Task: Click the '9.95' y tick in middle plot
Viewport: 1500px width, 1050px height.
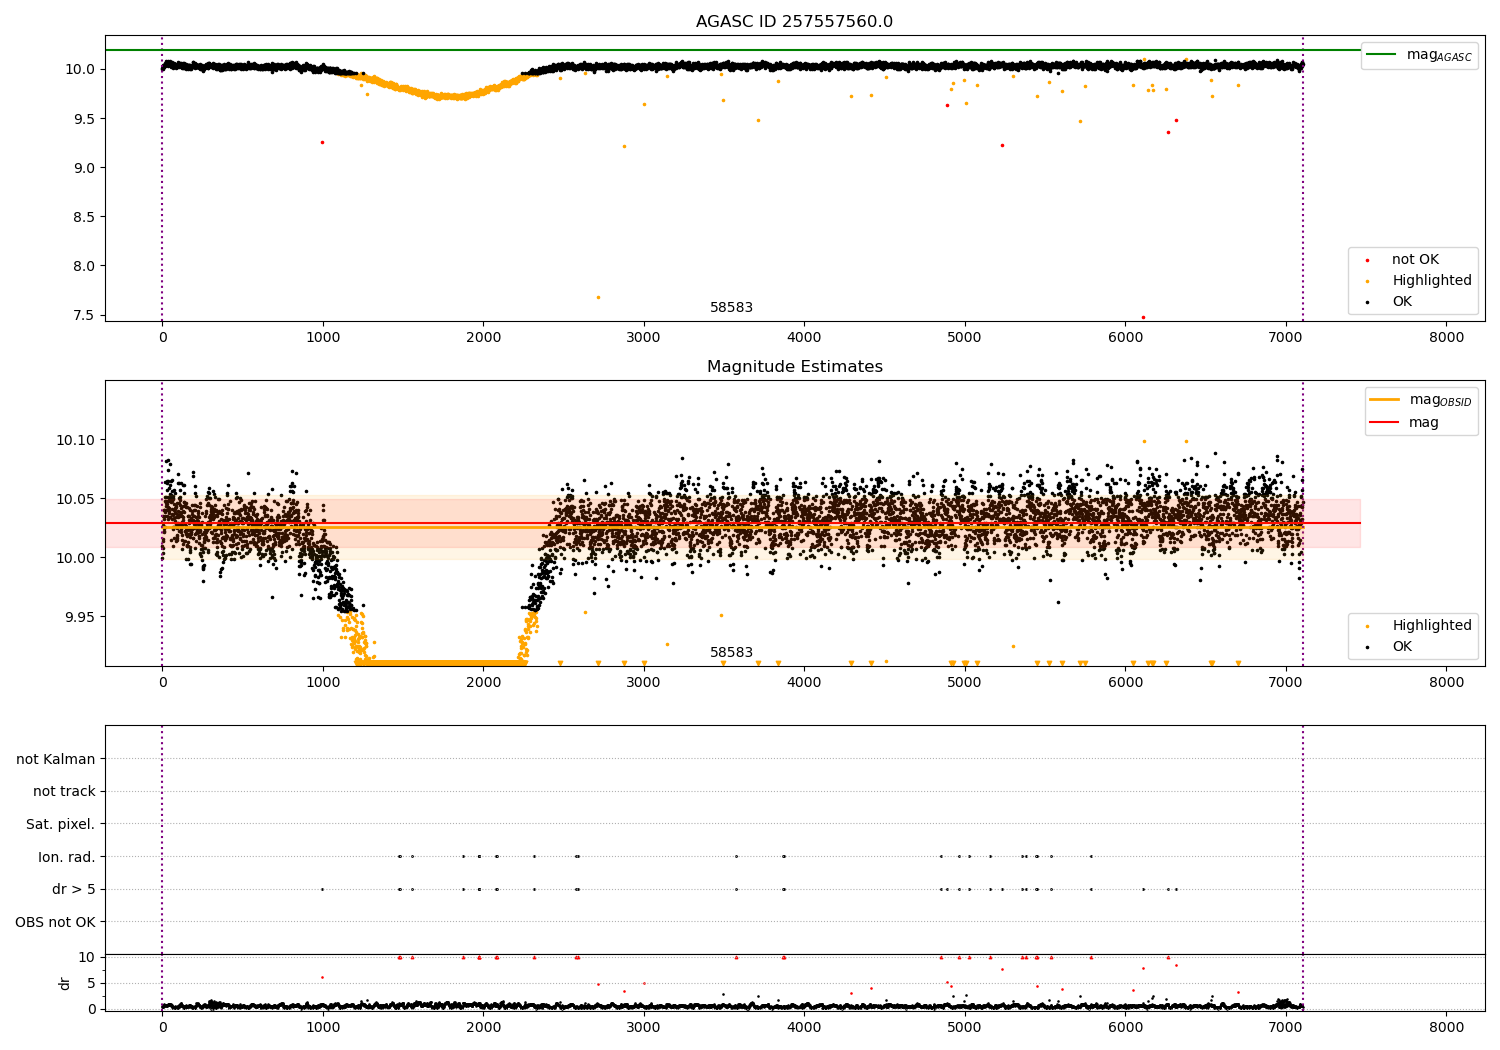Action: tap(82, 617)
